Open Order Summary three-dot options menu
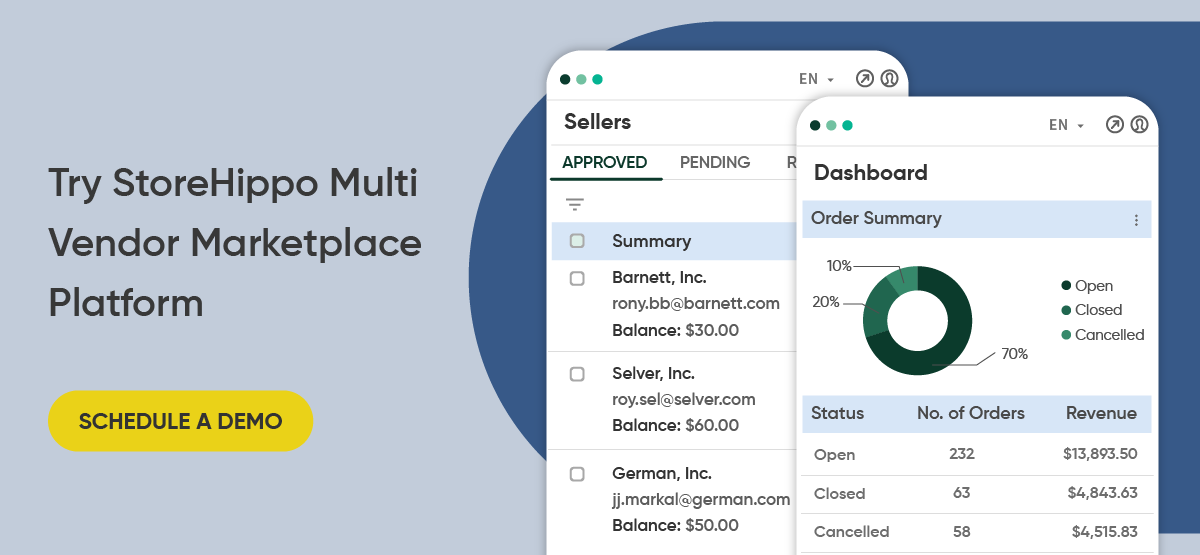The width and height of the screenshot is (1200, 555). (x=1136, y=220)
